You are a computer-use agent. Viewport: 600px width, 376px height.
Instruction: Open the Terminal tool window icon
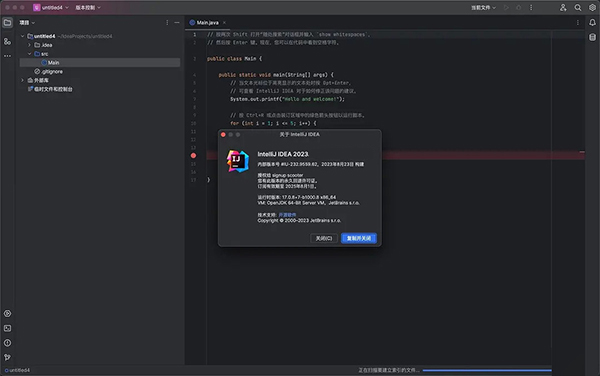(x=7, y=328)
